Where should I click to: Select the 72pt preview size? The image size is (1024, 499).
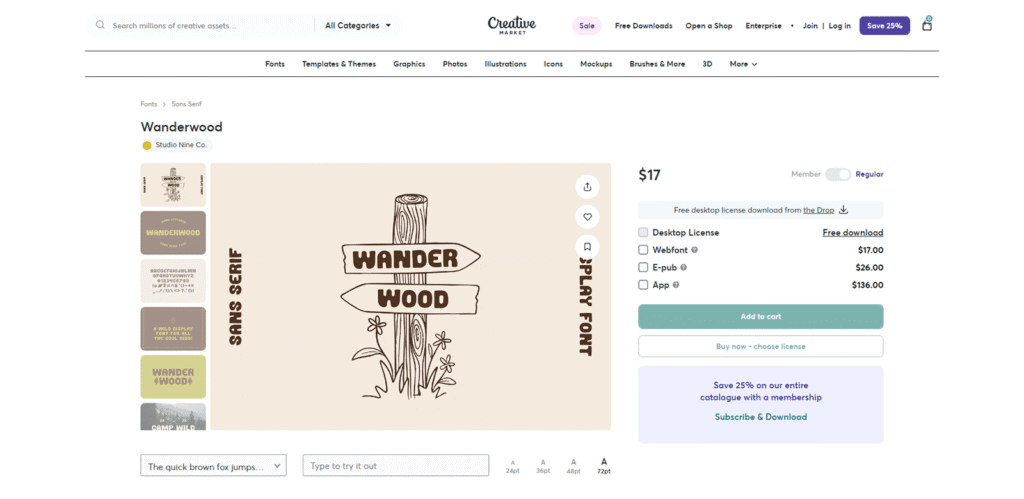tap(604, 465)
